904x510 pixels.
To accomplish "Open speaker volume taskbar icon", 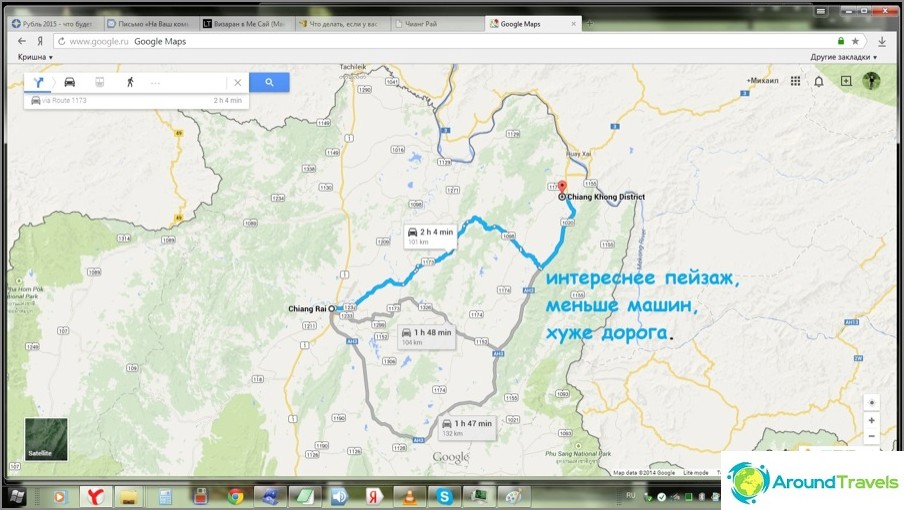I will click(x=340, y=496).
